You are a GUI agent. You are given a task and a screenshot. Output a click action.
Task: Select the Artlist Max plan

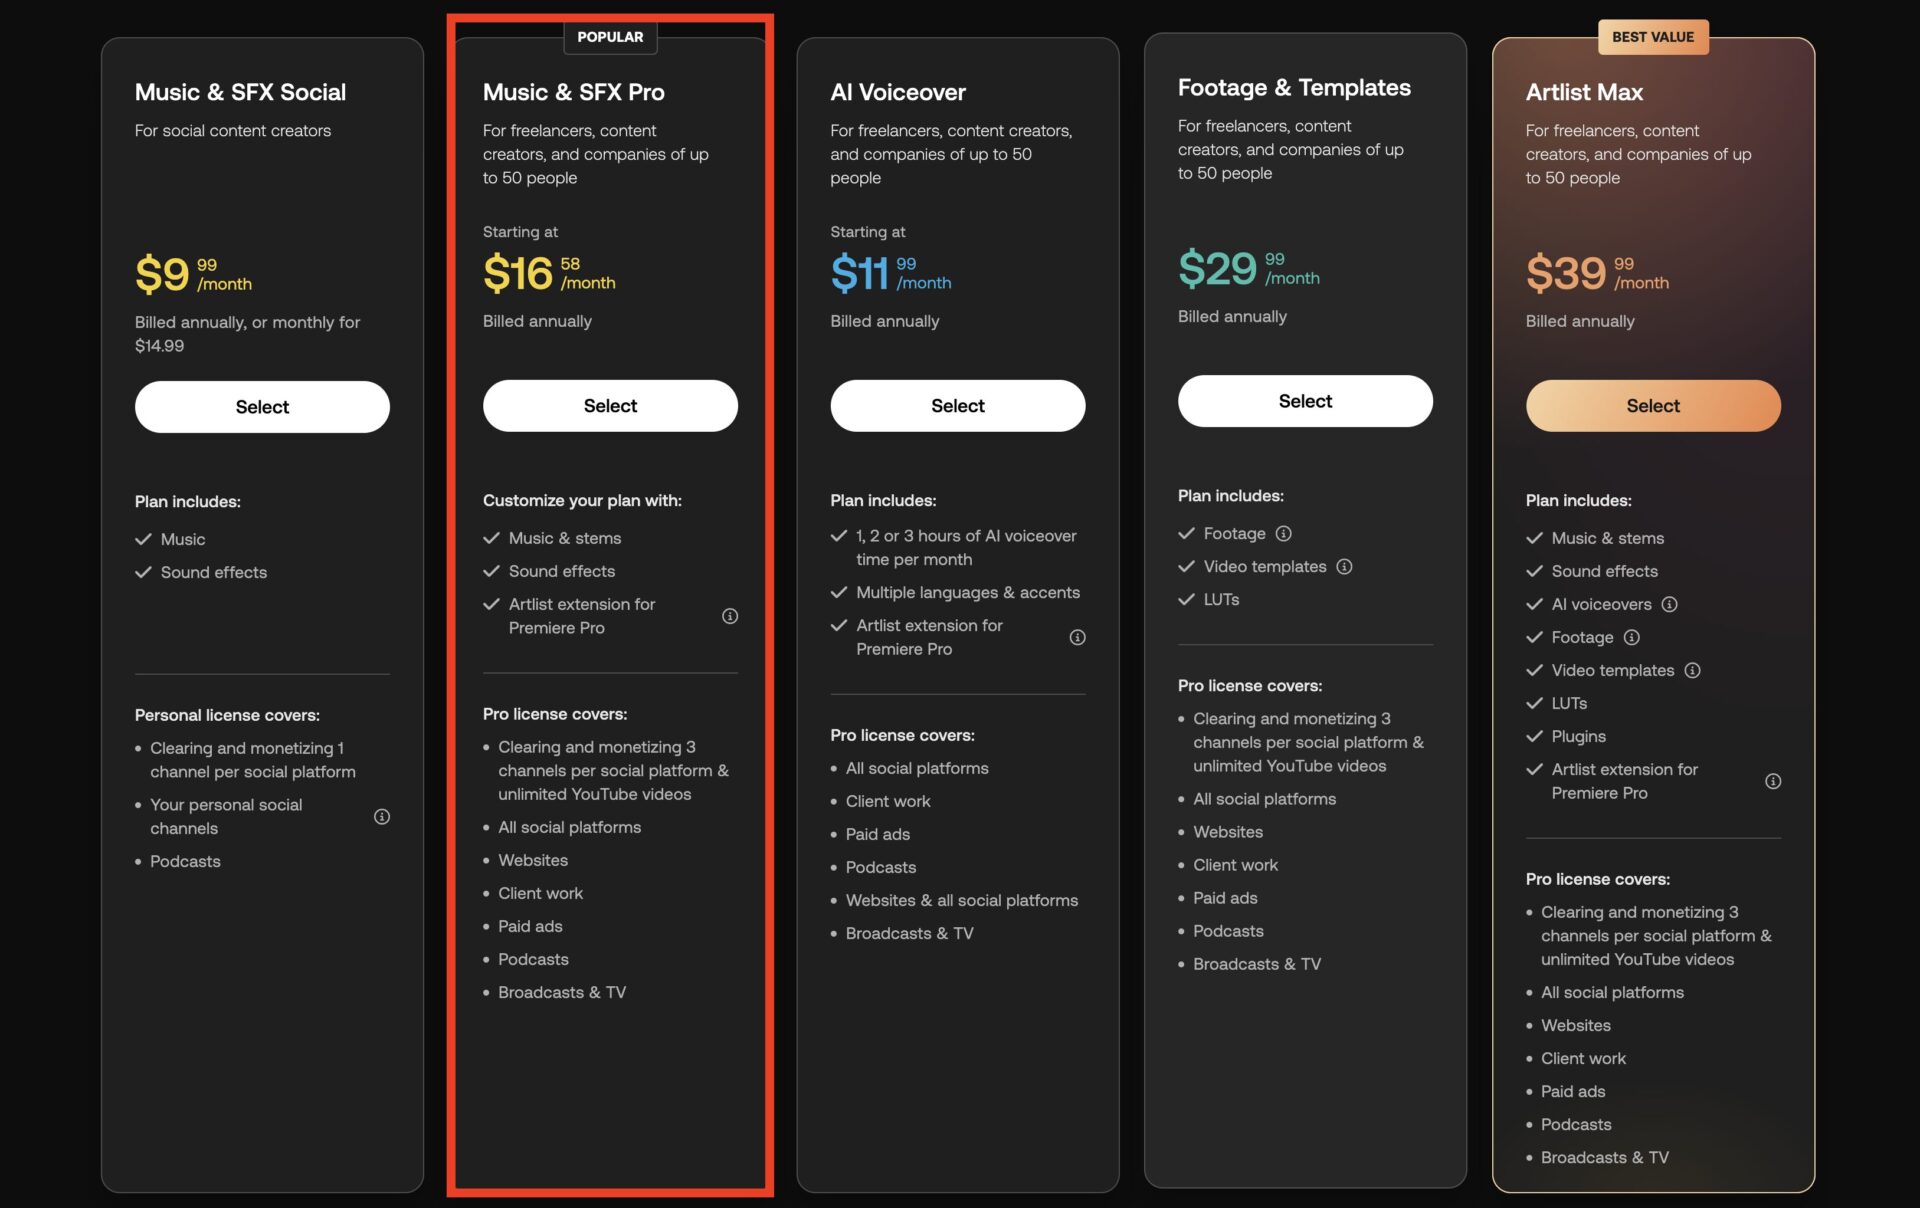1652,406
